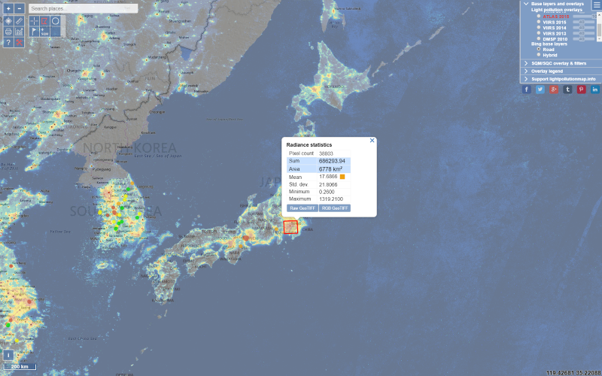Close the Radiance statistics popup

pyautogui.click(x=372, y=141)
